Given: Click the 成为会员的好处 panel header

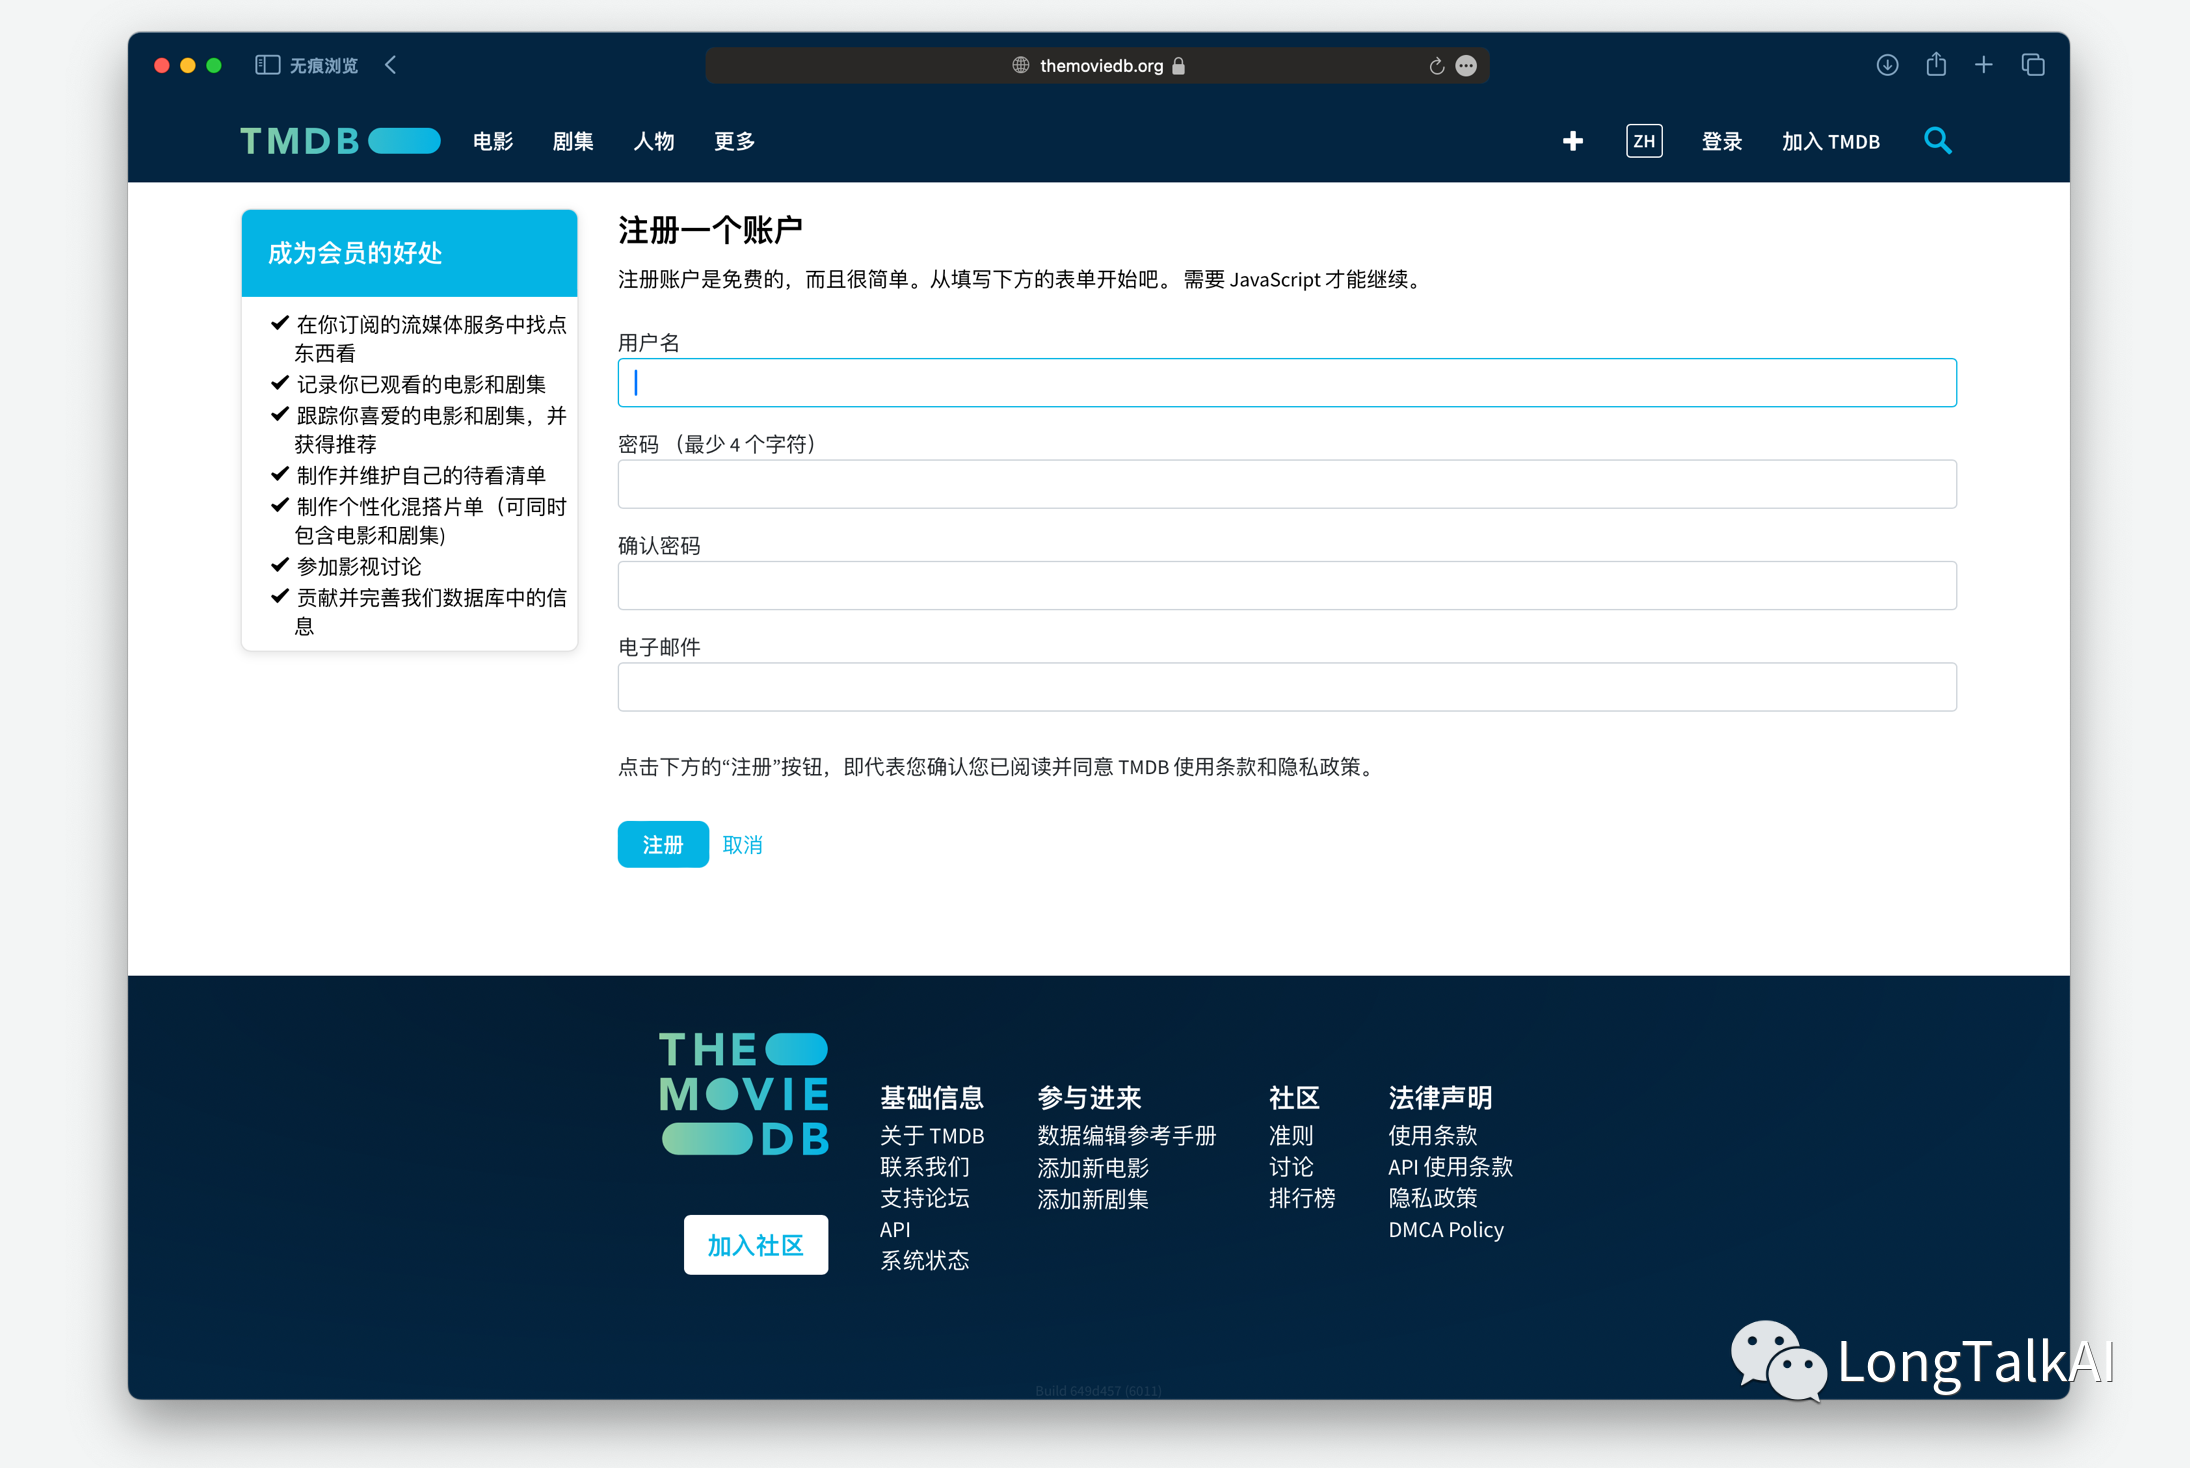Looking at the screenshot, I should (x=409, y=253).
